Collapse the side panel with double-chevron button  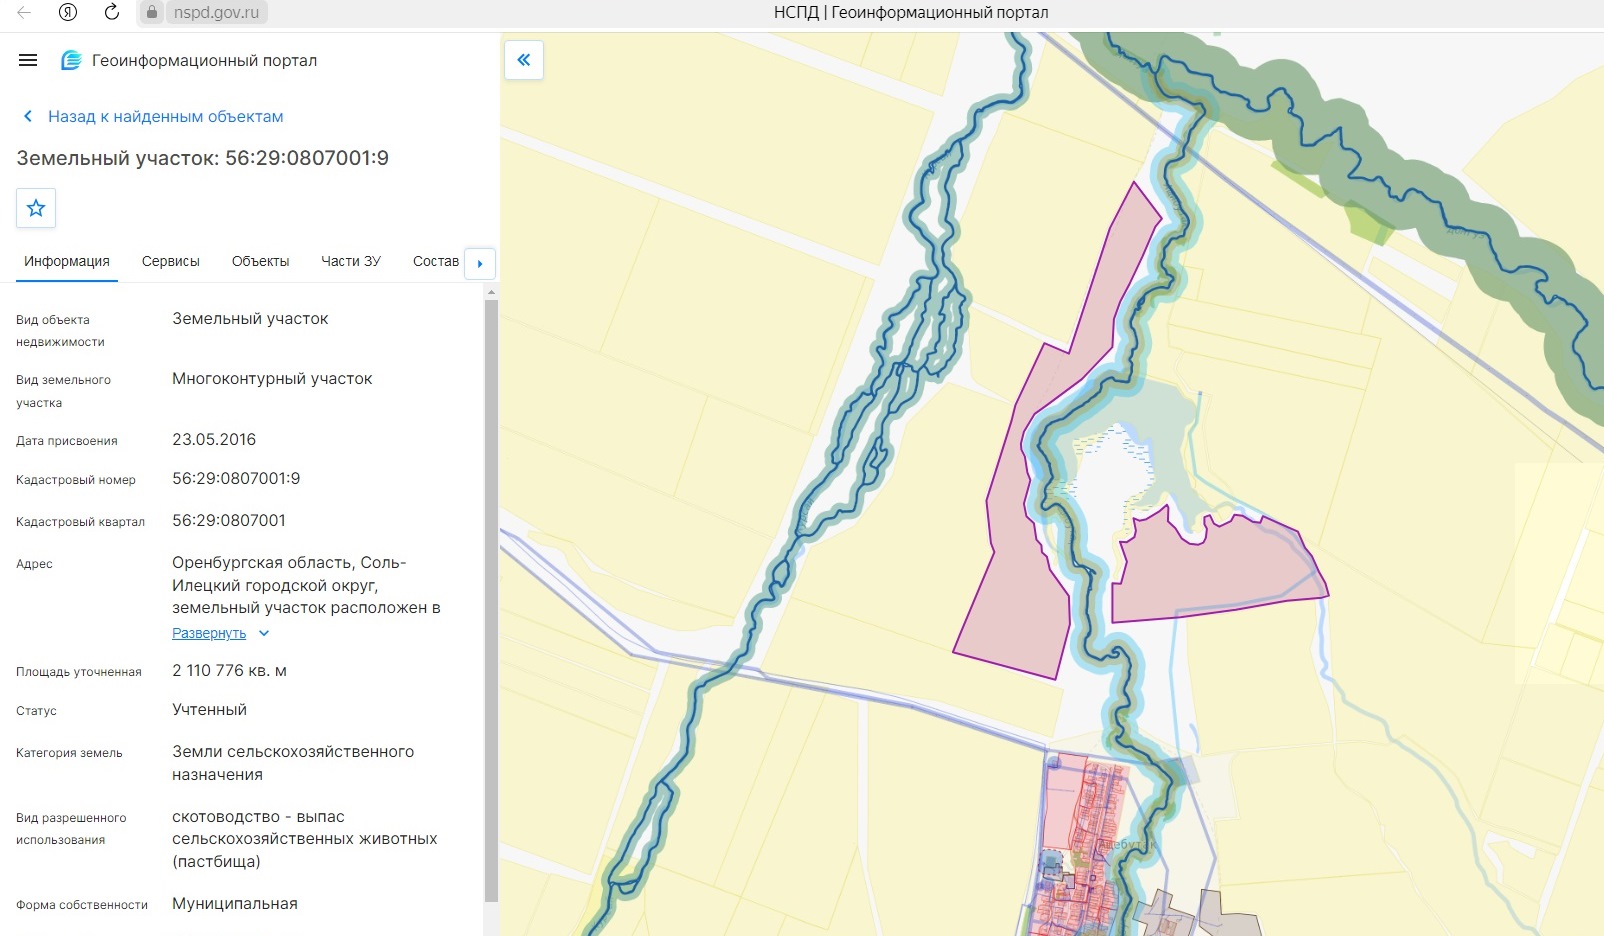(524, 60)
